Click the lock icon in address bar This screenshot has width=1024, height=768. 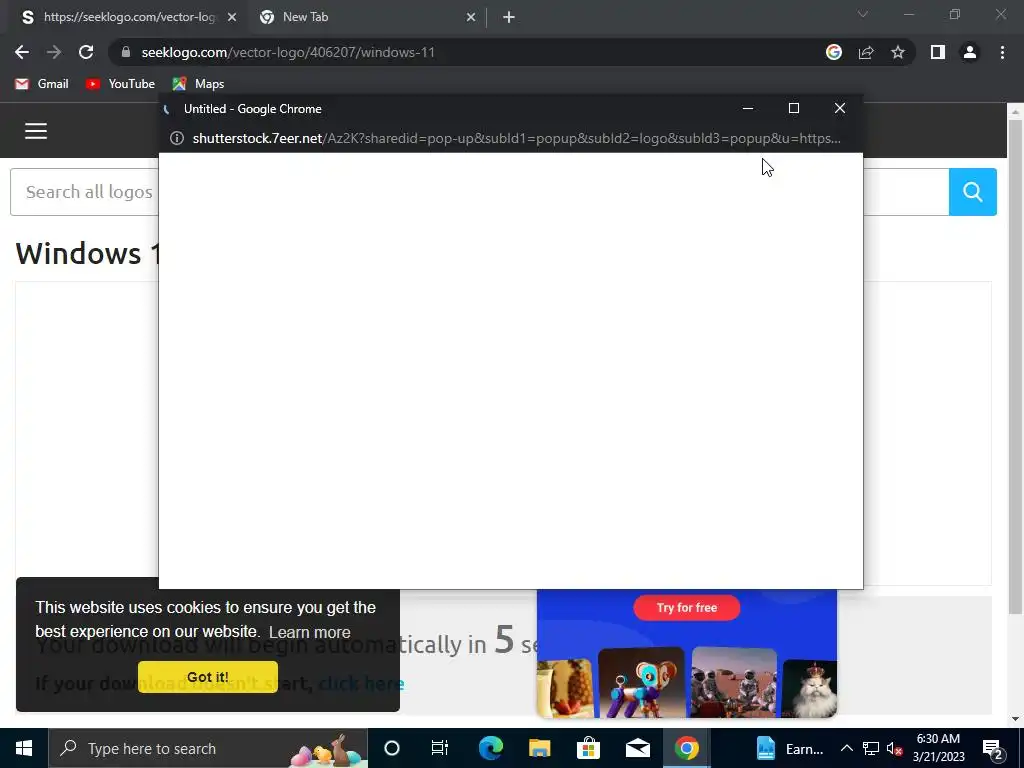[126, 52]
